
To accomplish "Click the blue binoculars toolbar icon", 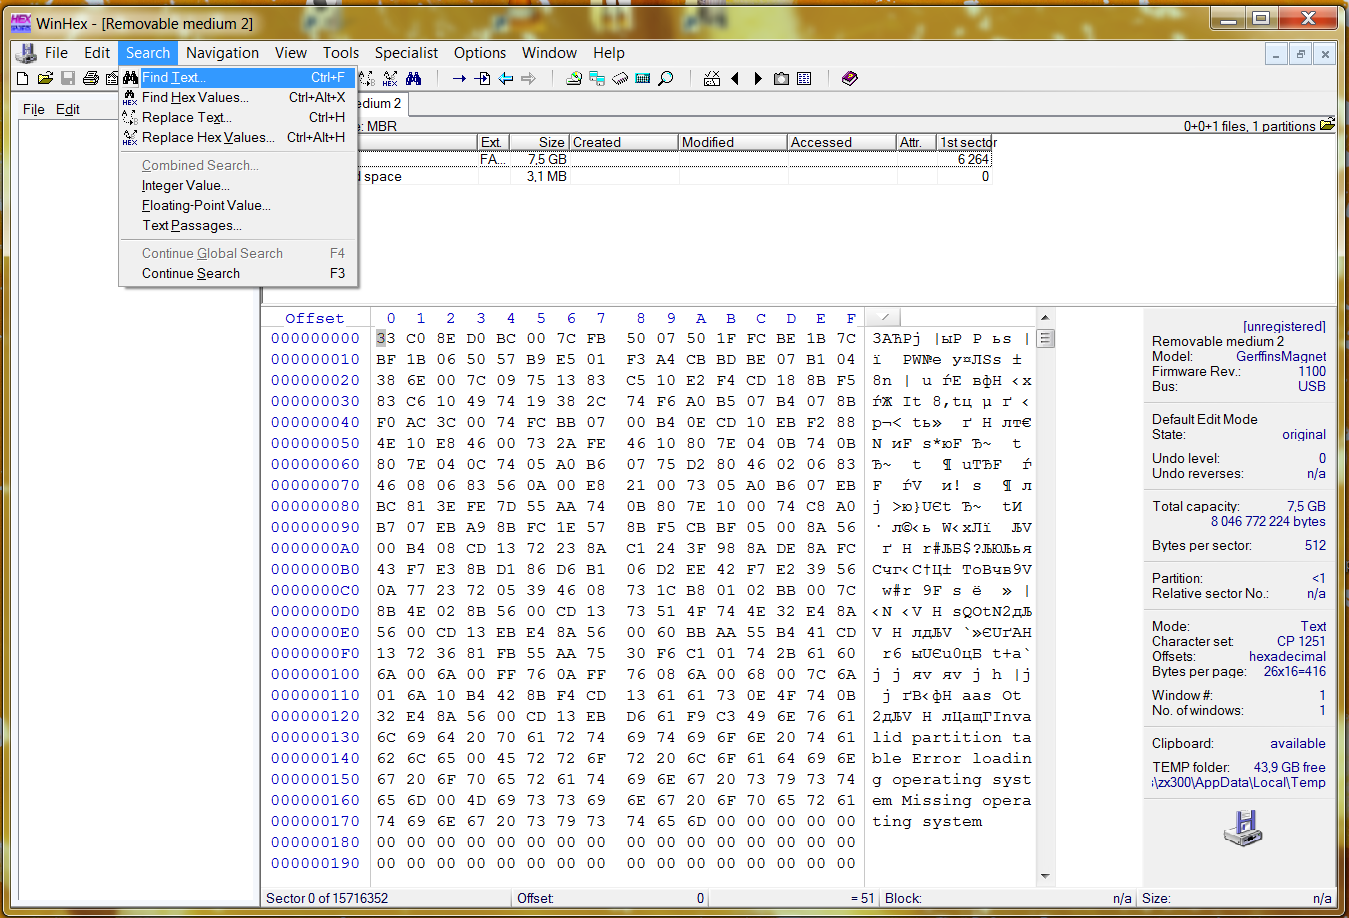I will (413, 78).
